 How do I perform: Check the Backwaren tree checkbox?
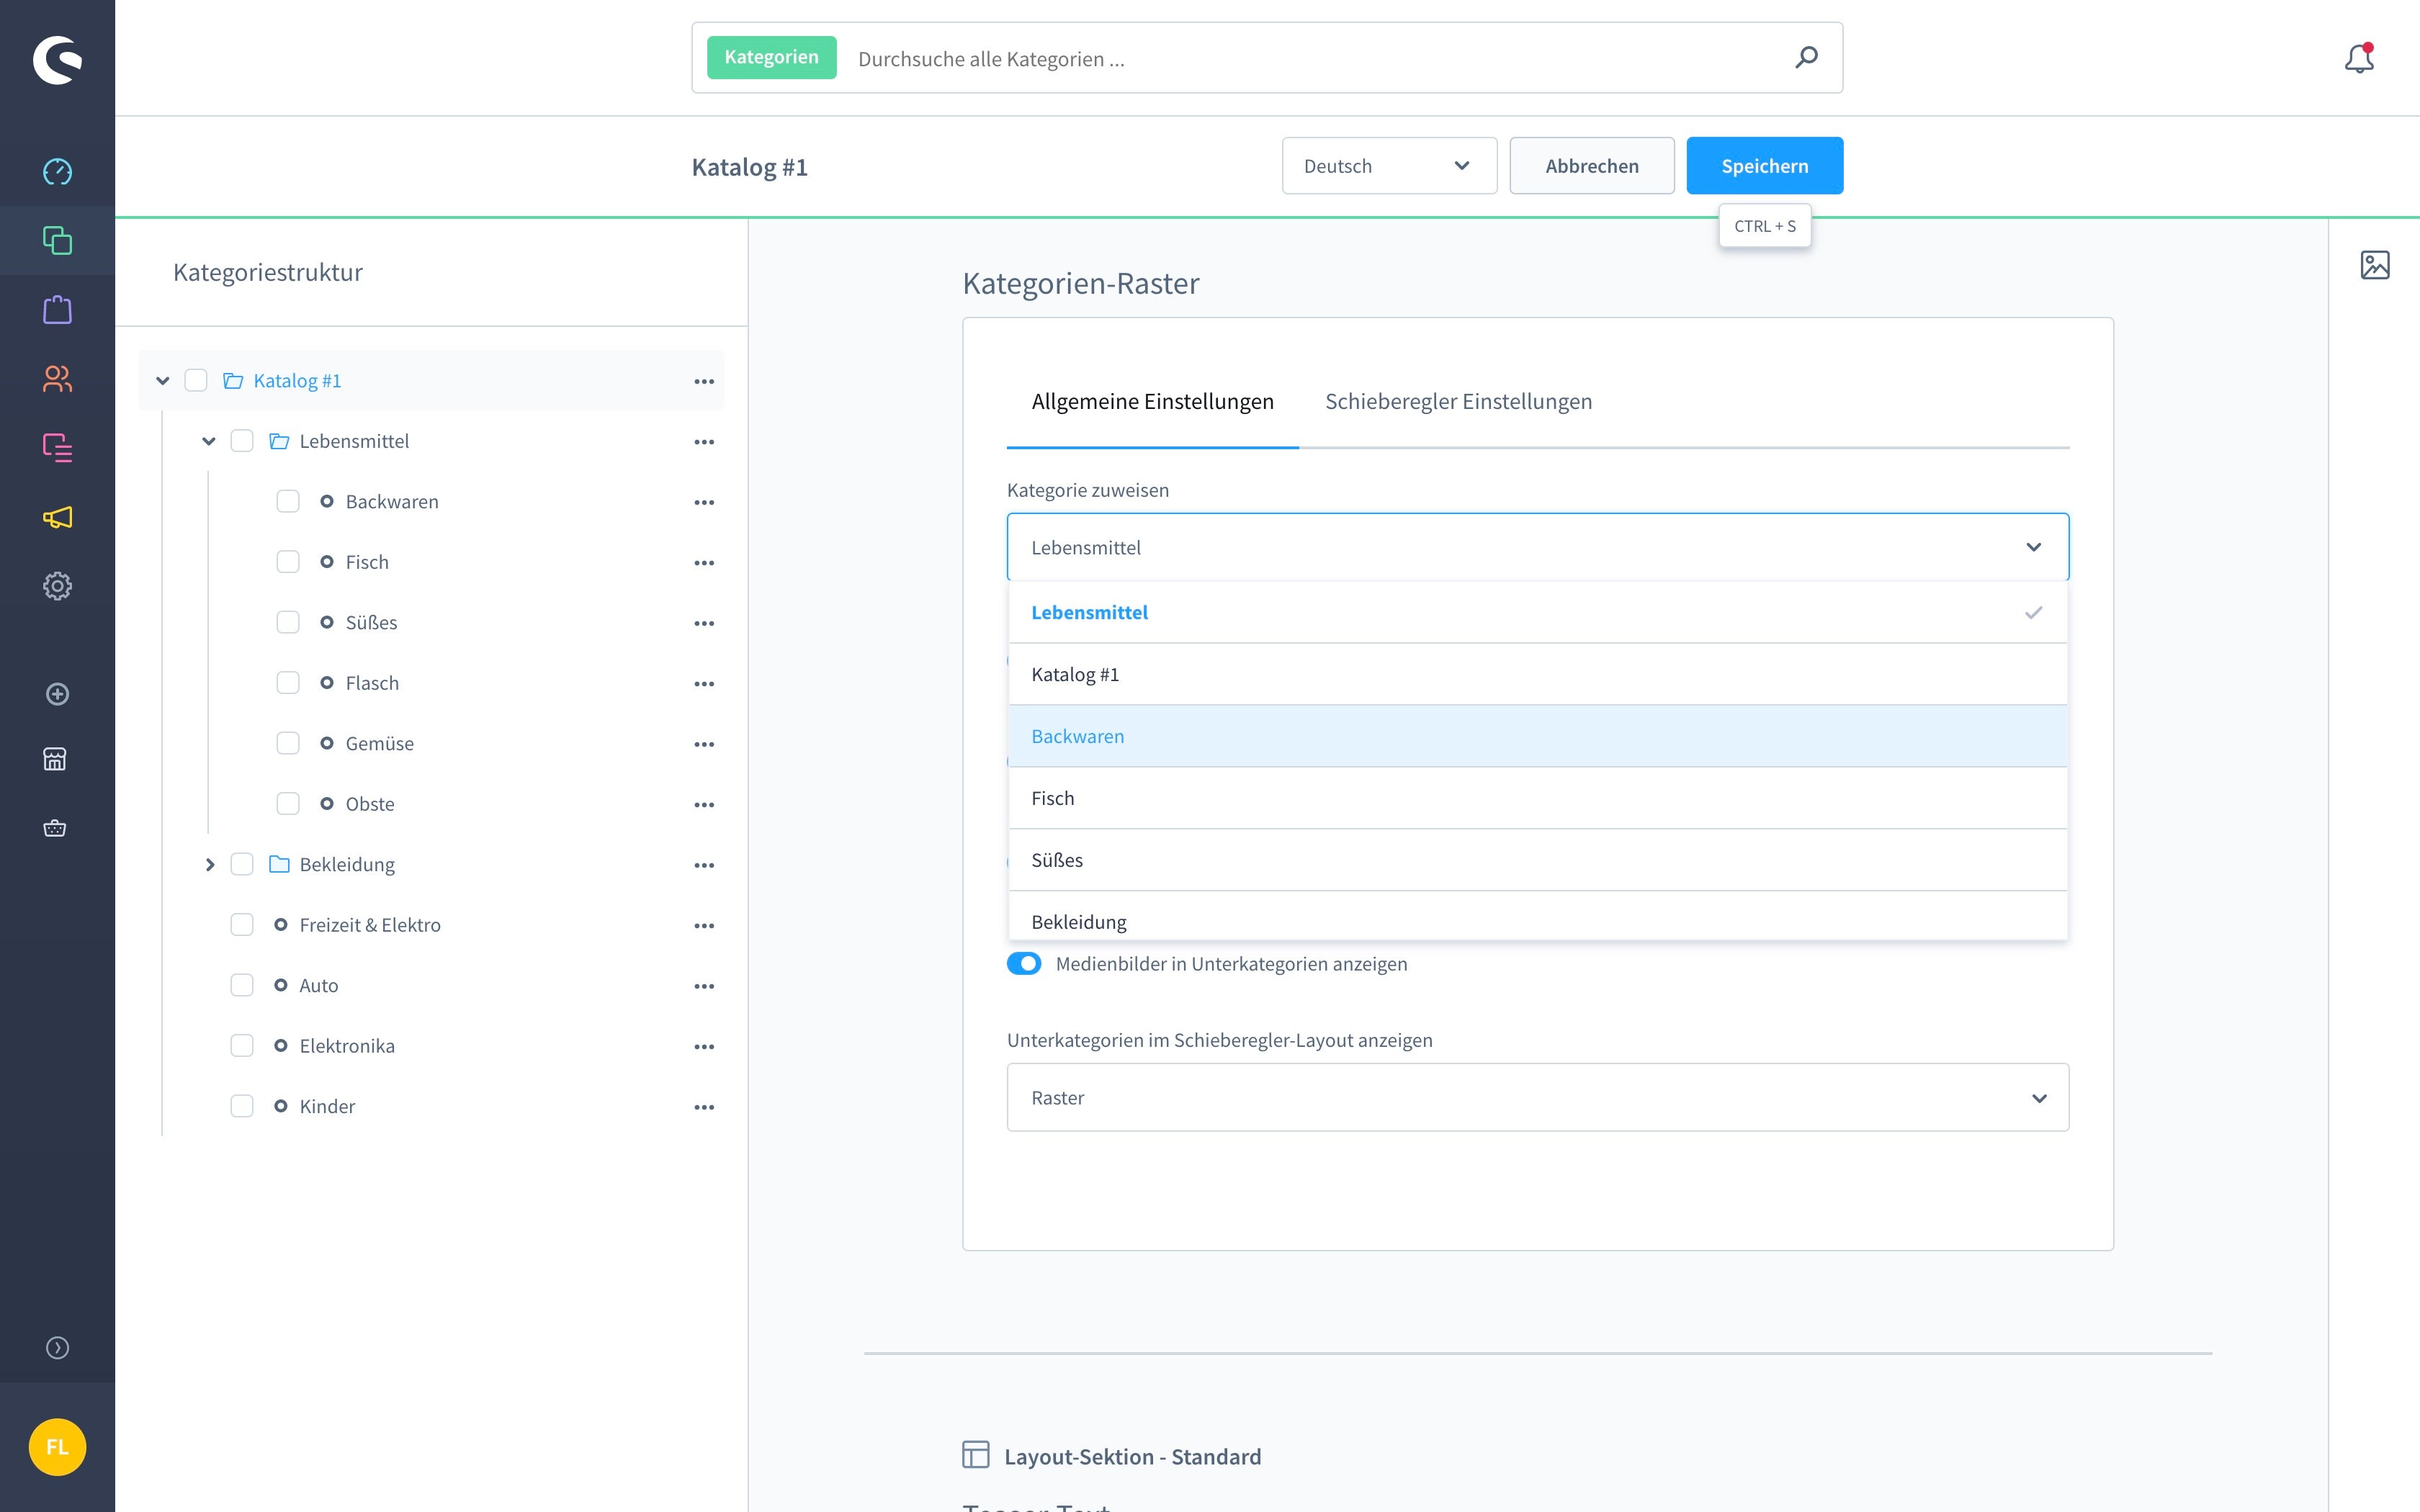(x=288, y=501)
